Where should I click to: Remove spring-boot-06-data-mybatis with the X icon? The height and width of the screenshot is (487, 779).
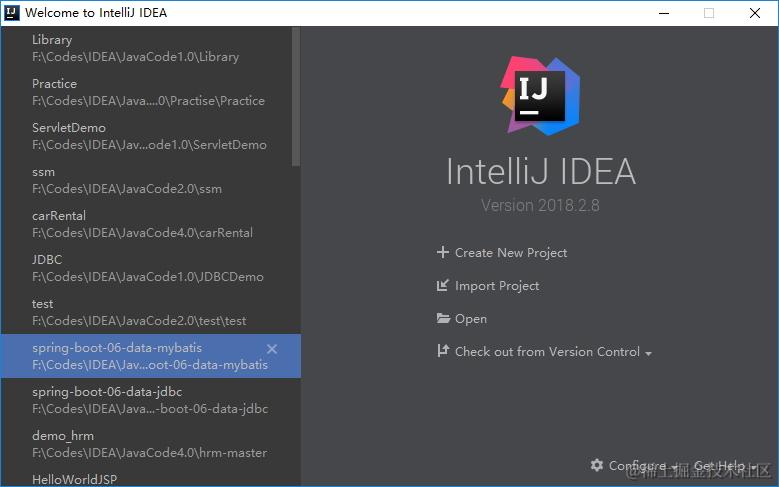[272, 349]
